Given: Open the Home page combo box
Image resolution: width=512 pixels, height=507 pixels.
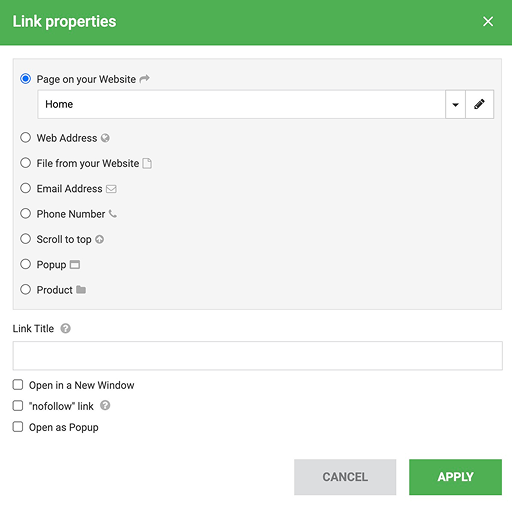Looking at the screenshot, I should [x=241, y=104].
